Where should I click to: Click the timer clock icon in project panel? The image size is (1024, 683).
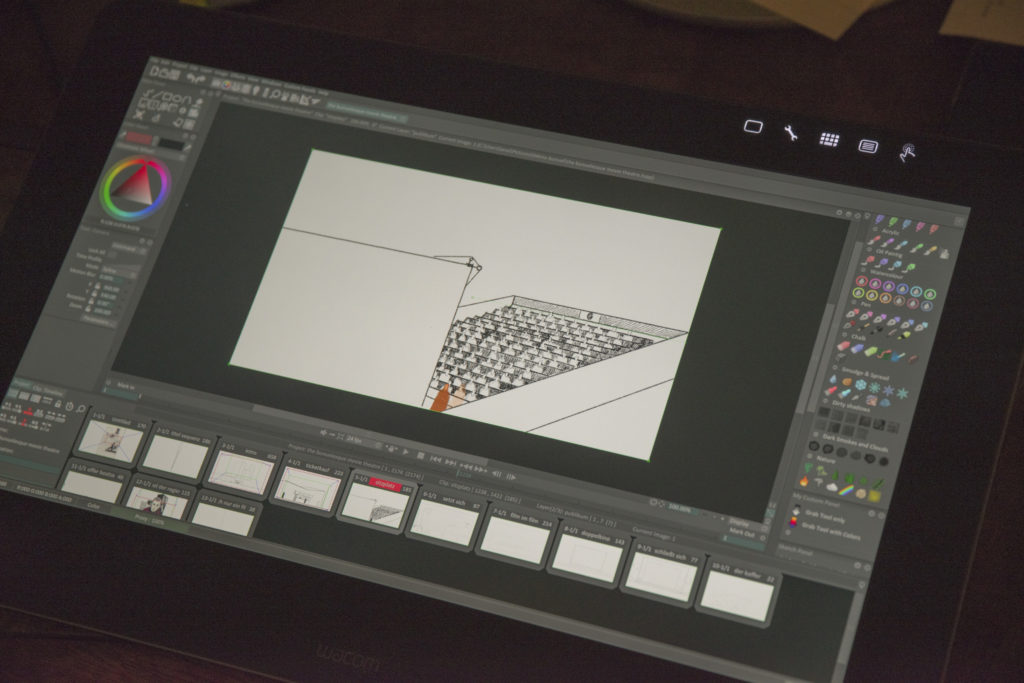(x=69, y=407)
